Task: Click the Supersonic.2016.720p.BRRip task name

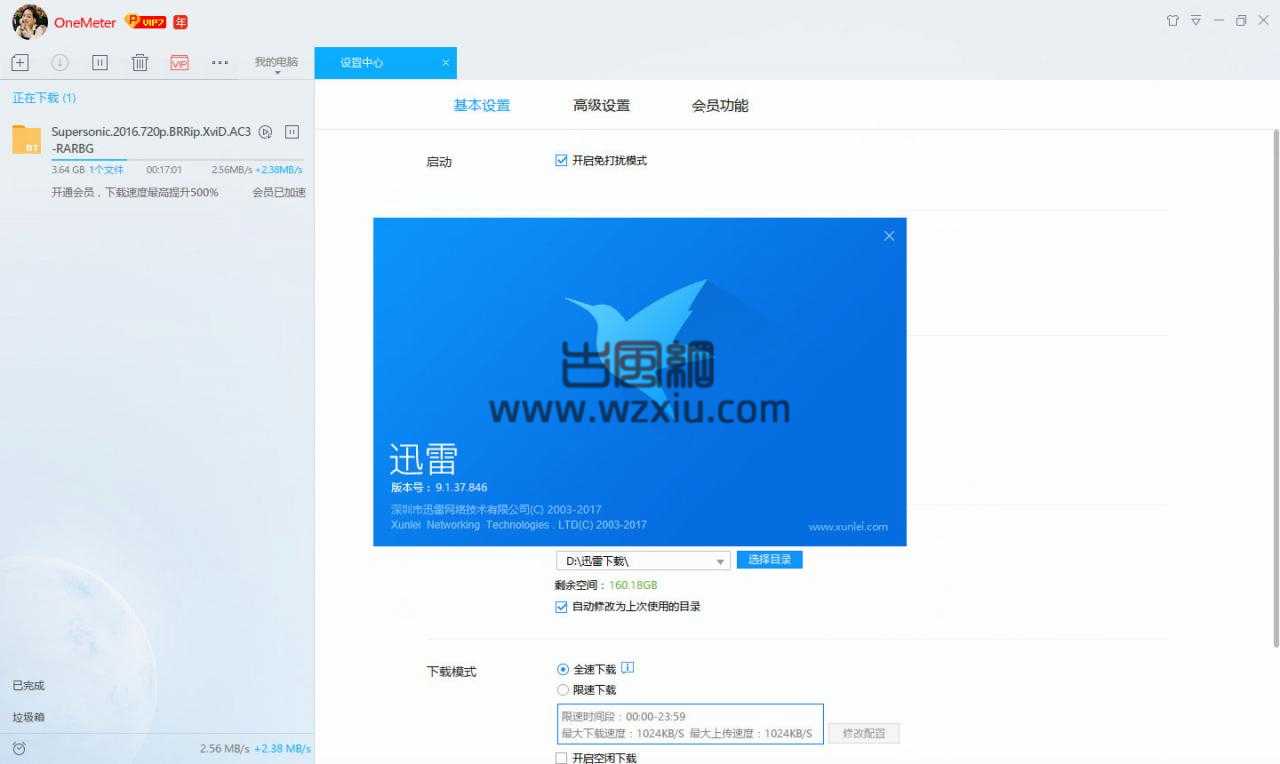Action: (x=151, y=139)
